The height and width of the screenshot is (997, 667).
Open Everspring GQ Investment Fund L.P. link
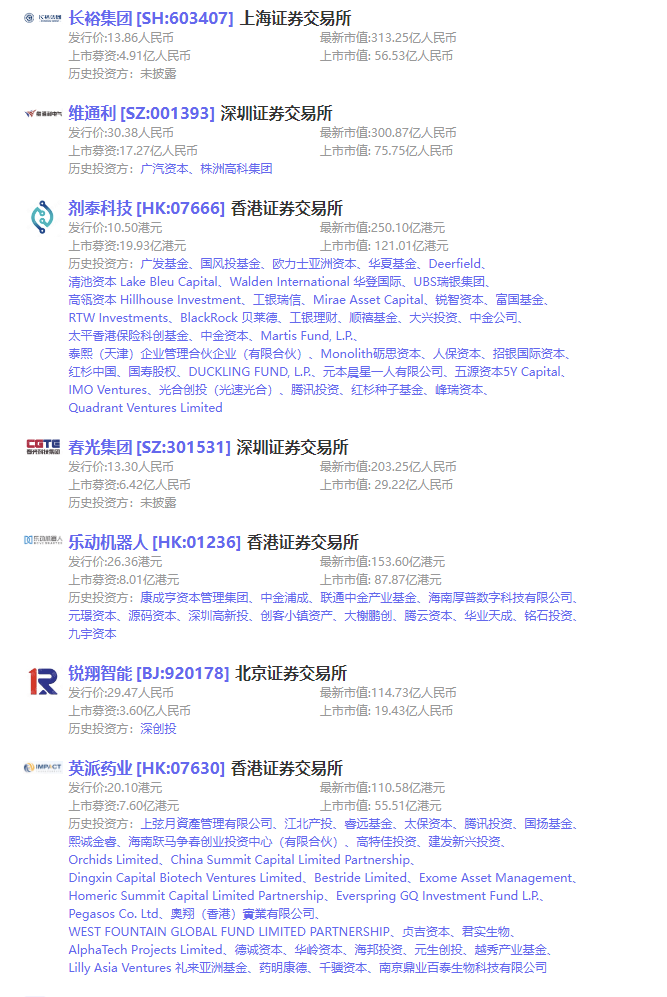tap(438, 895)
